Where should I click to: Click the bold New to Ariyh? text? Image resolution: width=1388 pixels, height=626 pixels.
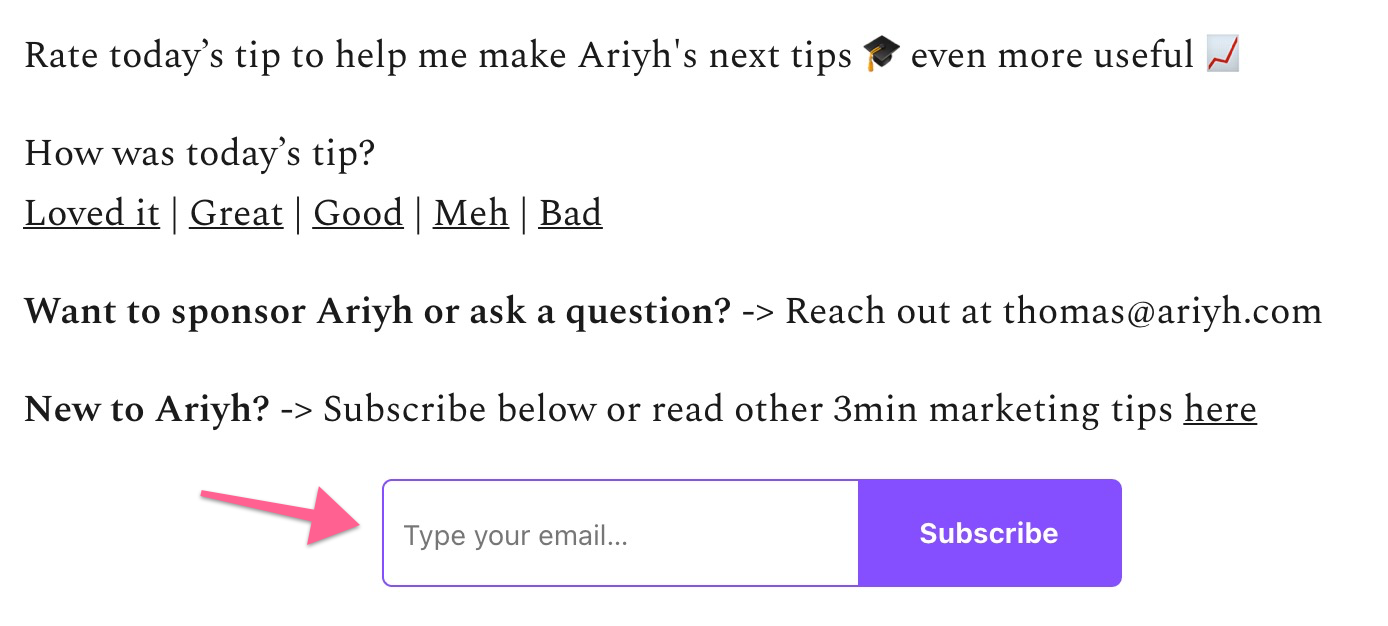pyautogui.click(x=147, y=410)
